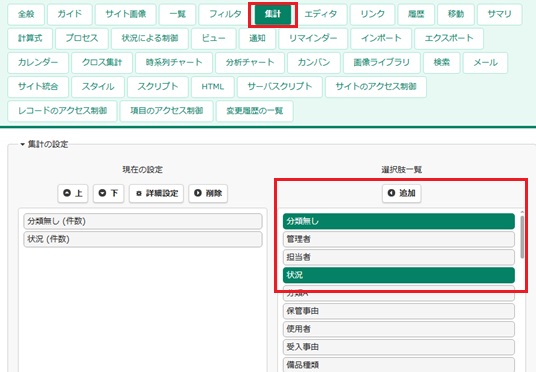Switch to the インポート tab

(x=381, y=38)
